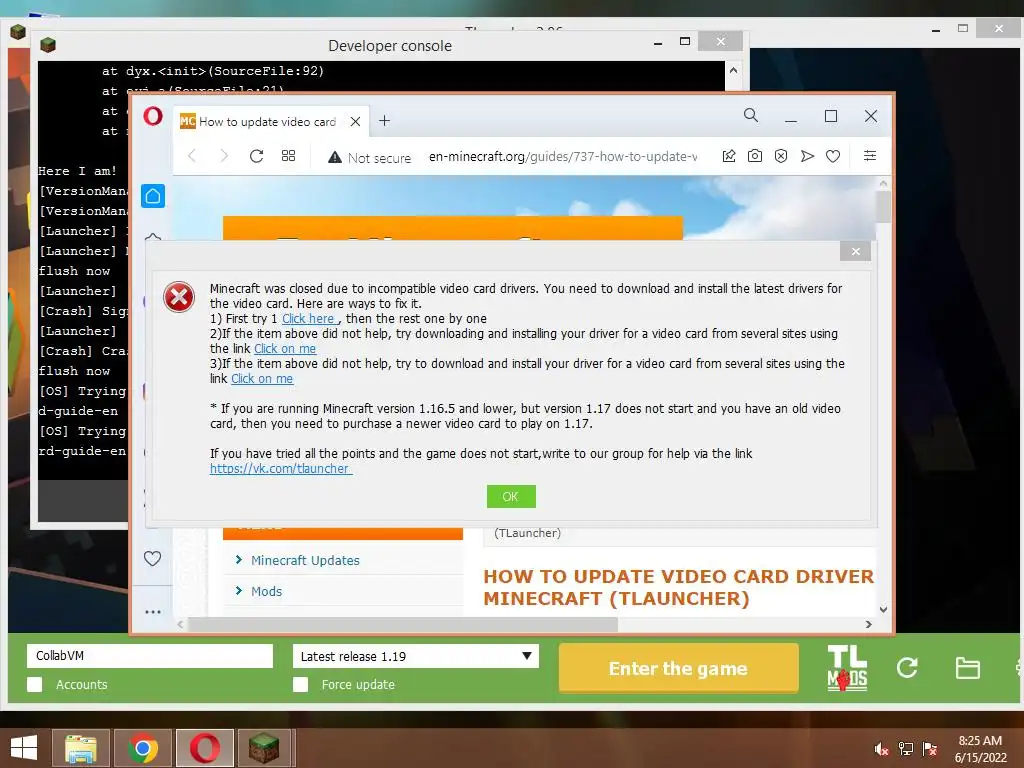Click Opera scroll down arrow
Image resolution: width=1024 pixels, height=768 pixels.
tap(884, 609)
